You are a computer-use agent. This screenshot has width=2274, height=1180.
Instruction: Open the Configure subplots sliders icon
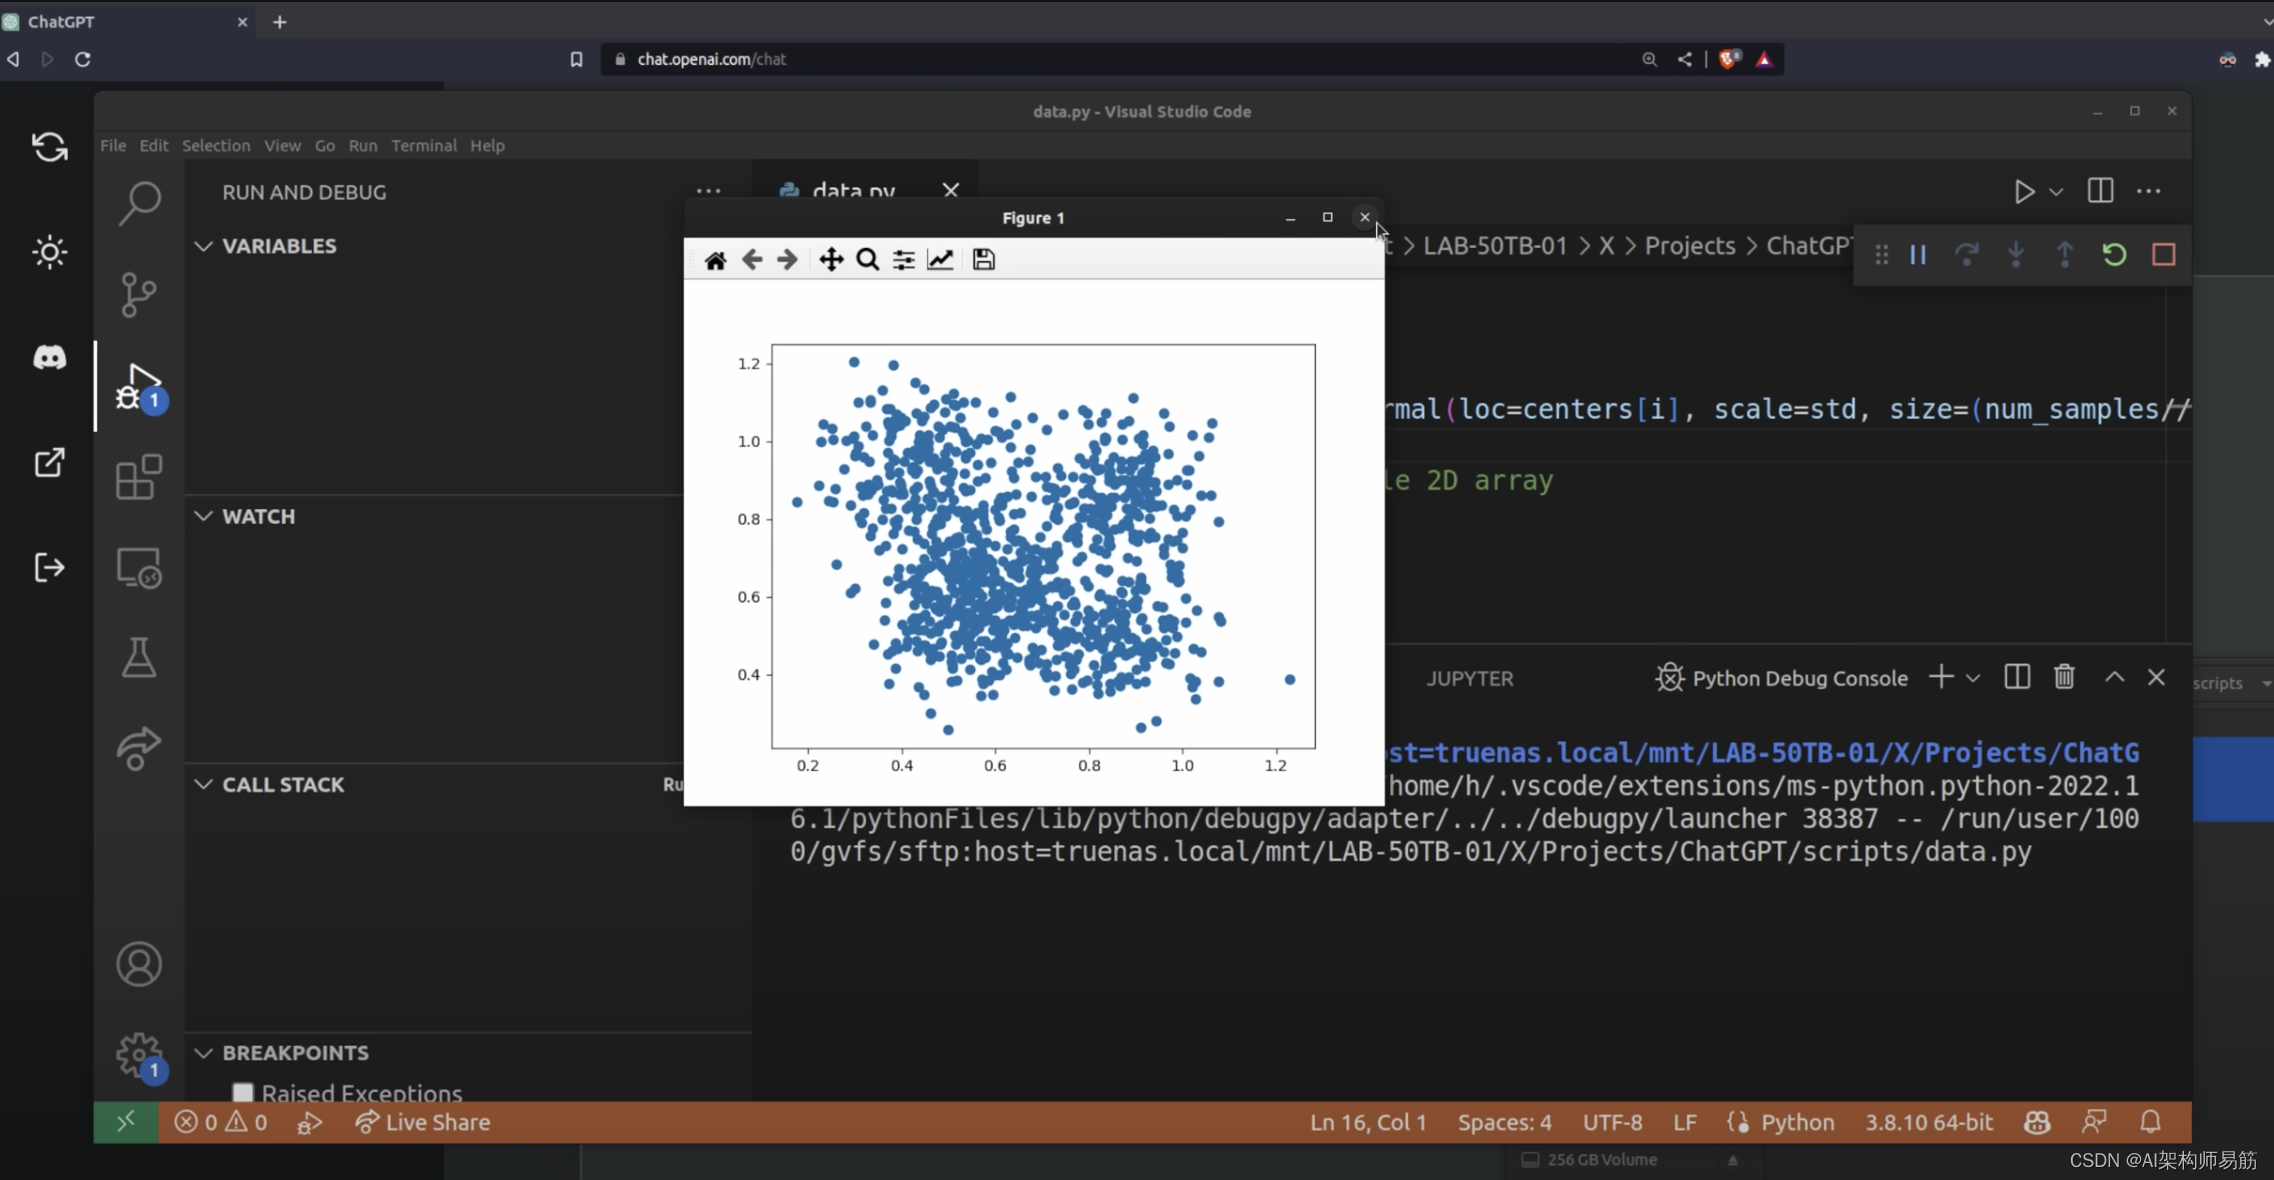point(903,260)
